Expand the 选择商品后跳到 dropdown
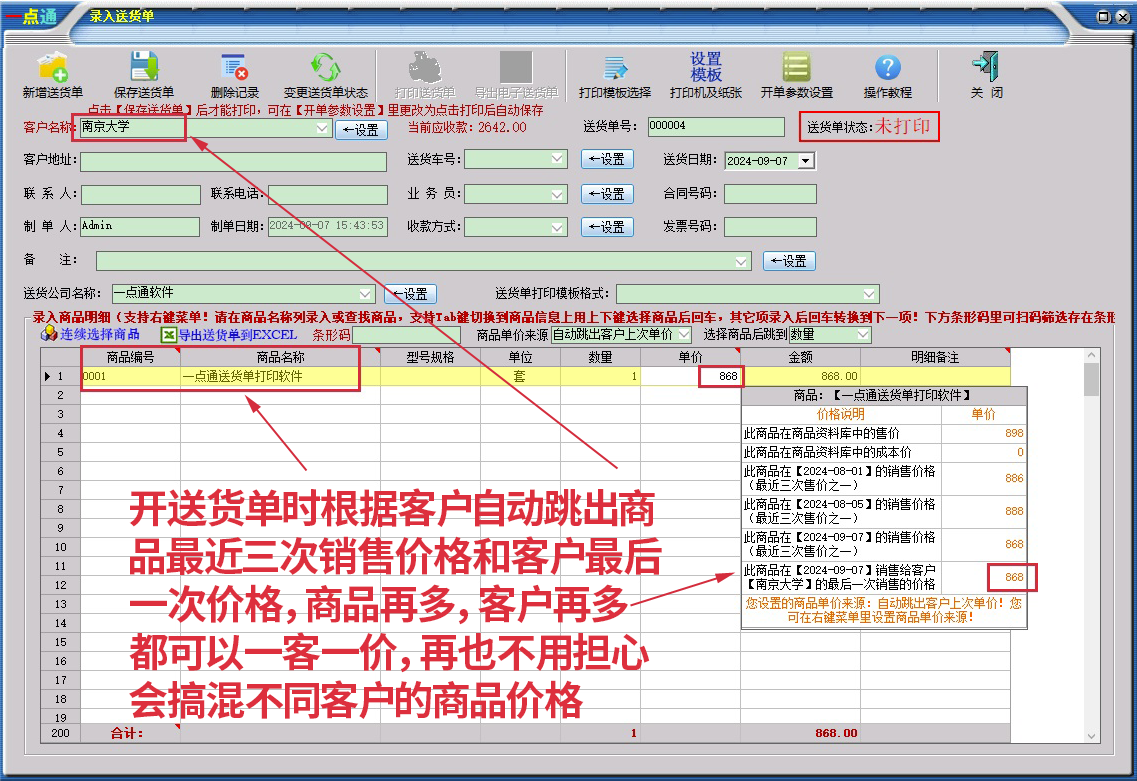The height and width of the screenshot is (781, 1137). [863, 334]
